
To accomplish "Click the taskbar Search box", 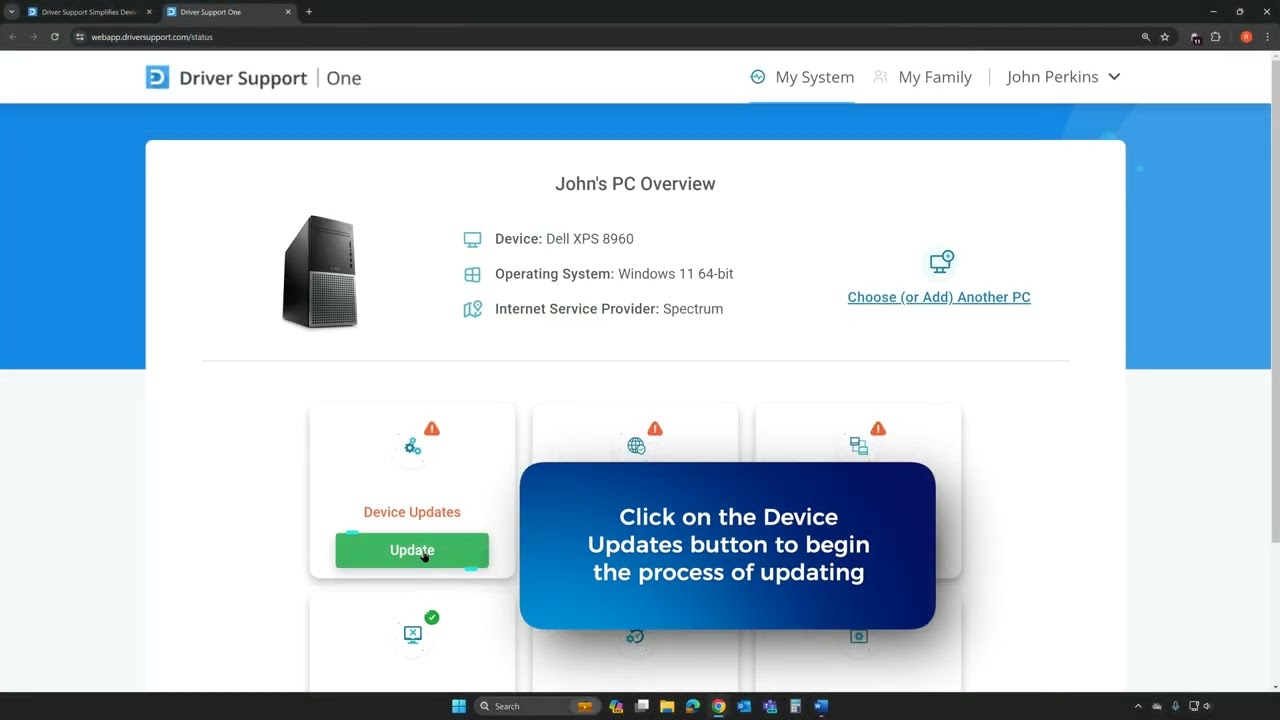I will (x=535, y=706).
